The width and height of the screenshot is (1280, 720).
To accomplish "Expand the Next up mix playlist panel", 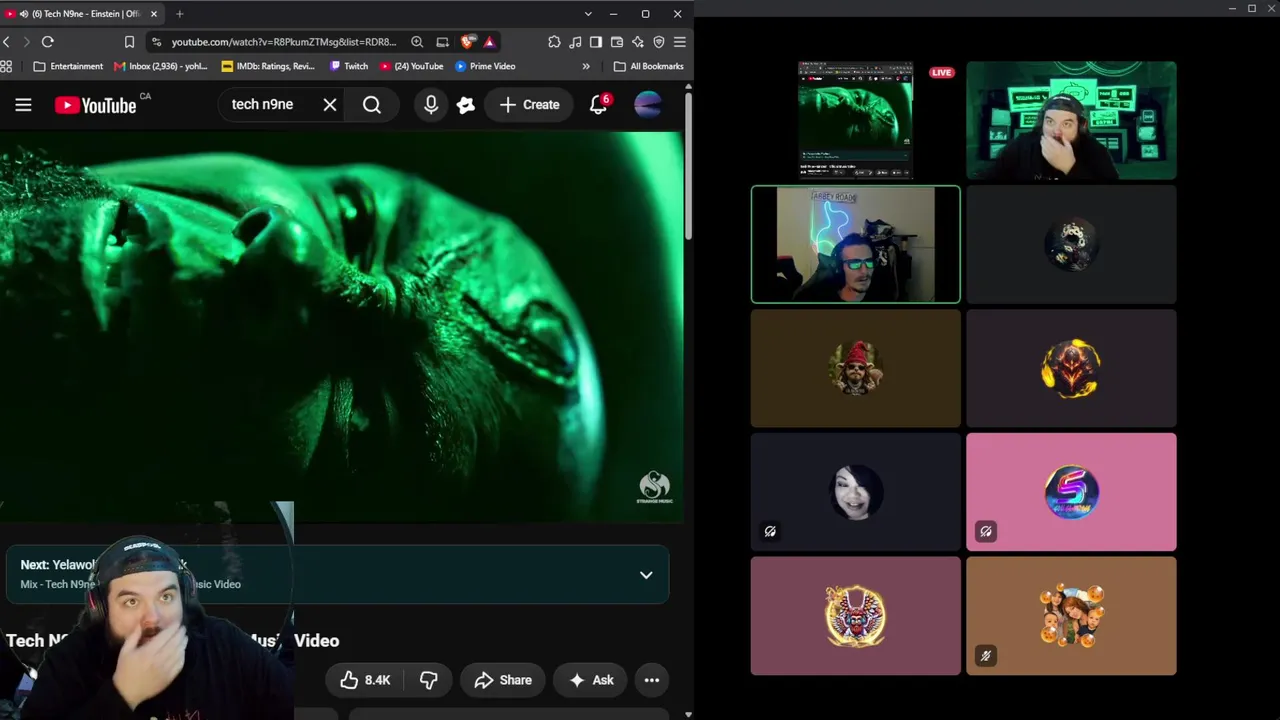I will [646, 575].
